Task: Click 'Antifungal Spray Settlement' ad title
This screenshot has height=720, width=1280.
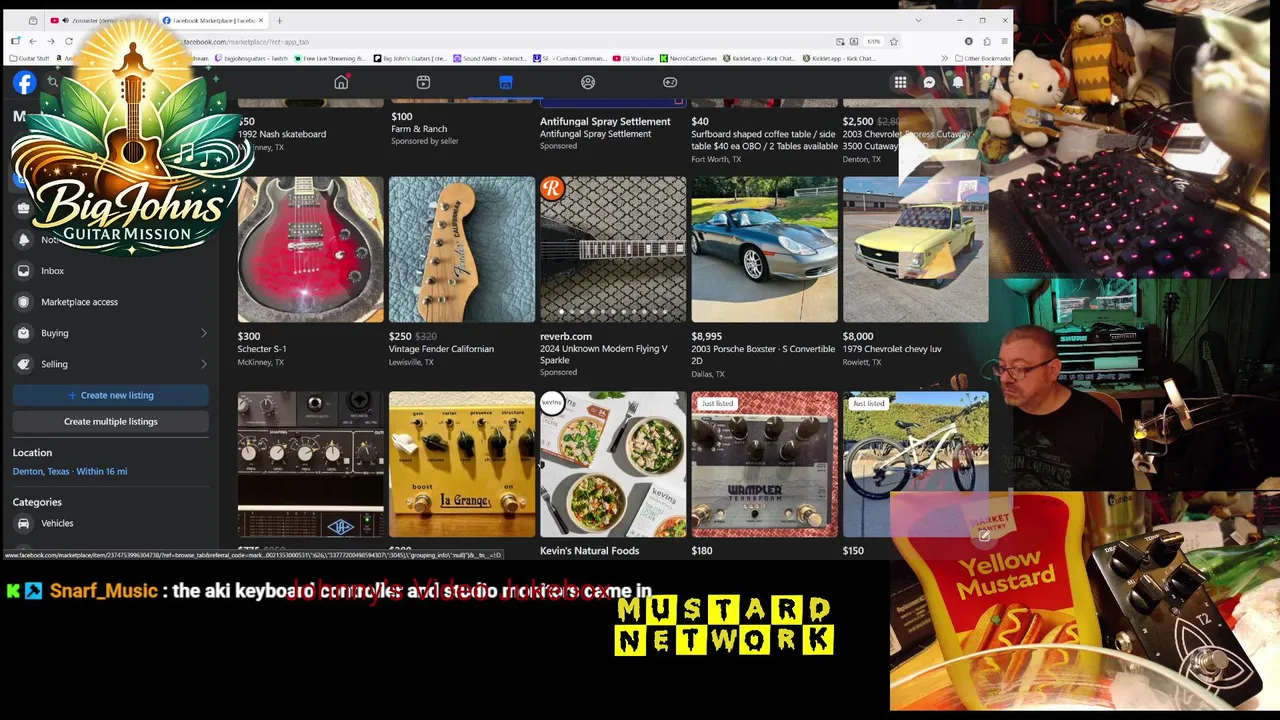Action: pyautogui.click(x=605, y=121)
